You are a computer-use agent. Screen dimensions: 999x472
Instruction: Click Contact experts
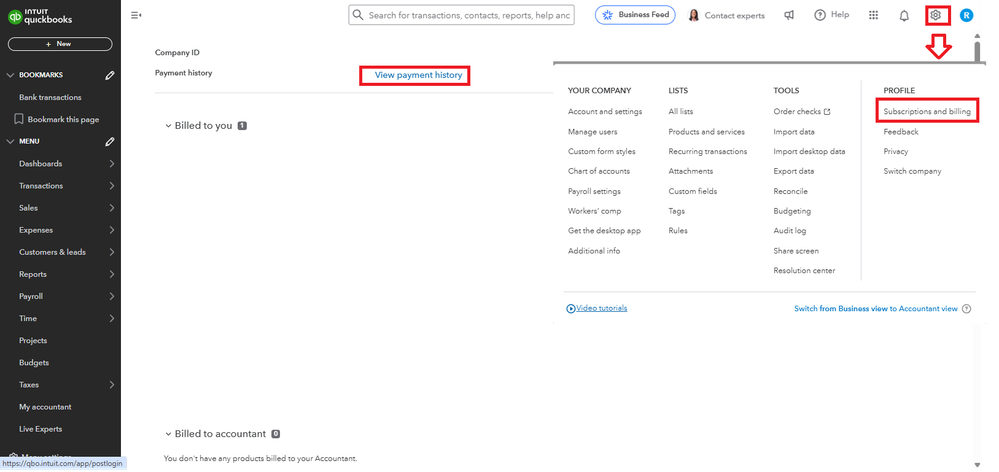726,15
